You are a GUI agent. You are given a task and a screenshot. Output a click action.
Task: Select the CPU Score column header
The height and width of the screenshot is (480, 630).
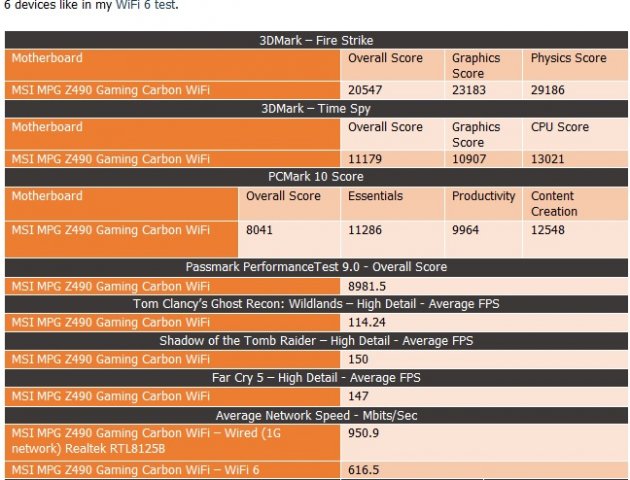[560, 127]
